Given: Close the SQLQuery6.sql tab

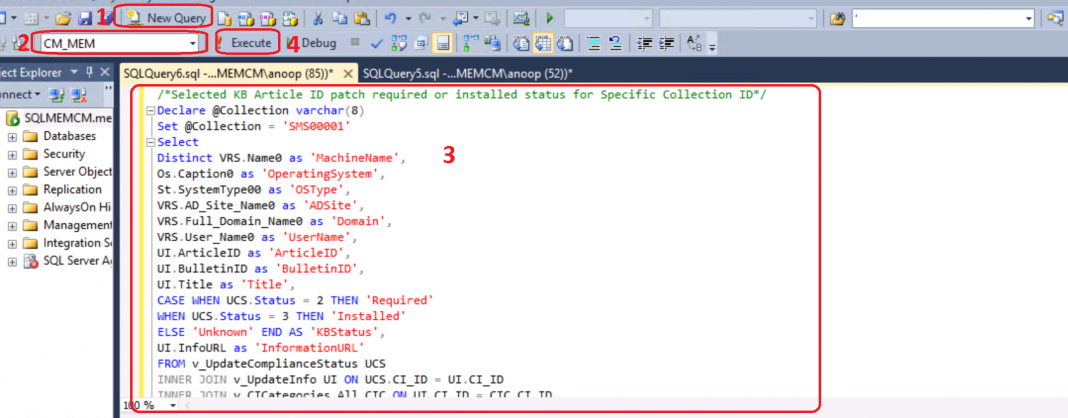Looking at the screenshot, I should click(347, 74).
